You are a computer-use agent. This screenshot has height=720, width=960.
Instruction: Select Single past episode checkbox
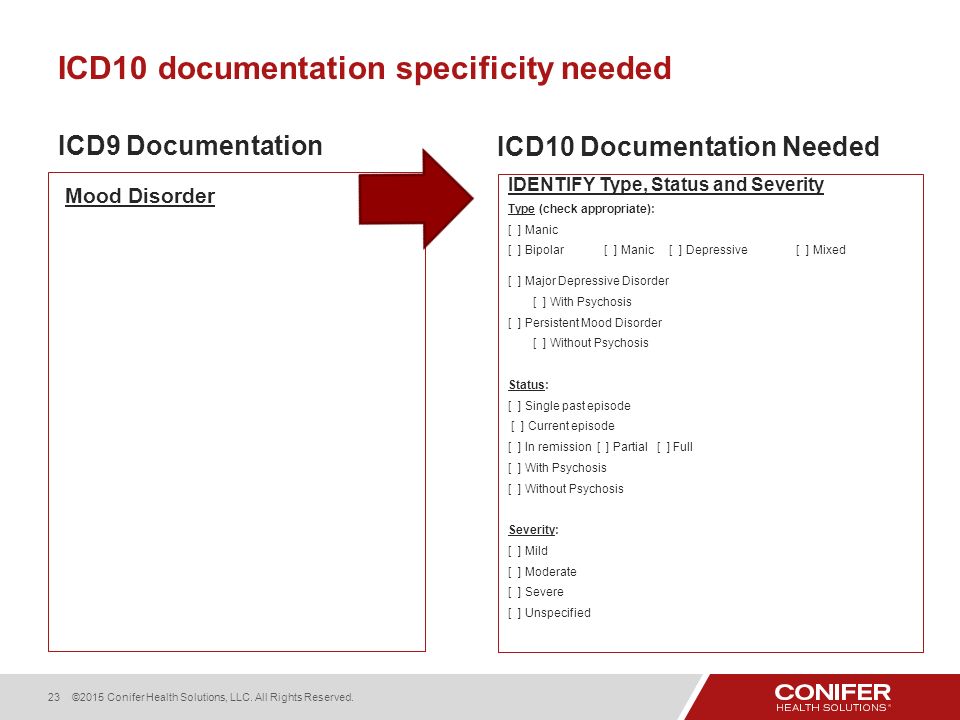coord(514,406)
